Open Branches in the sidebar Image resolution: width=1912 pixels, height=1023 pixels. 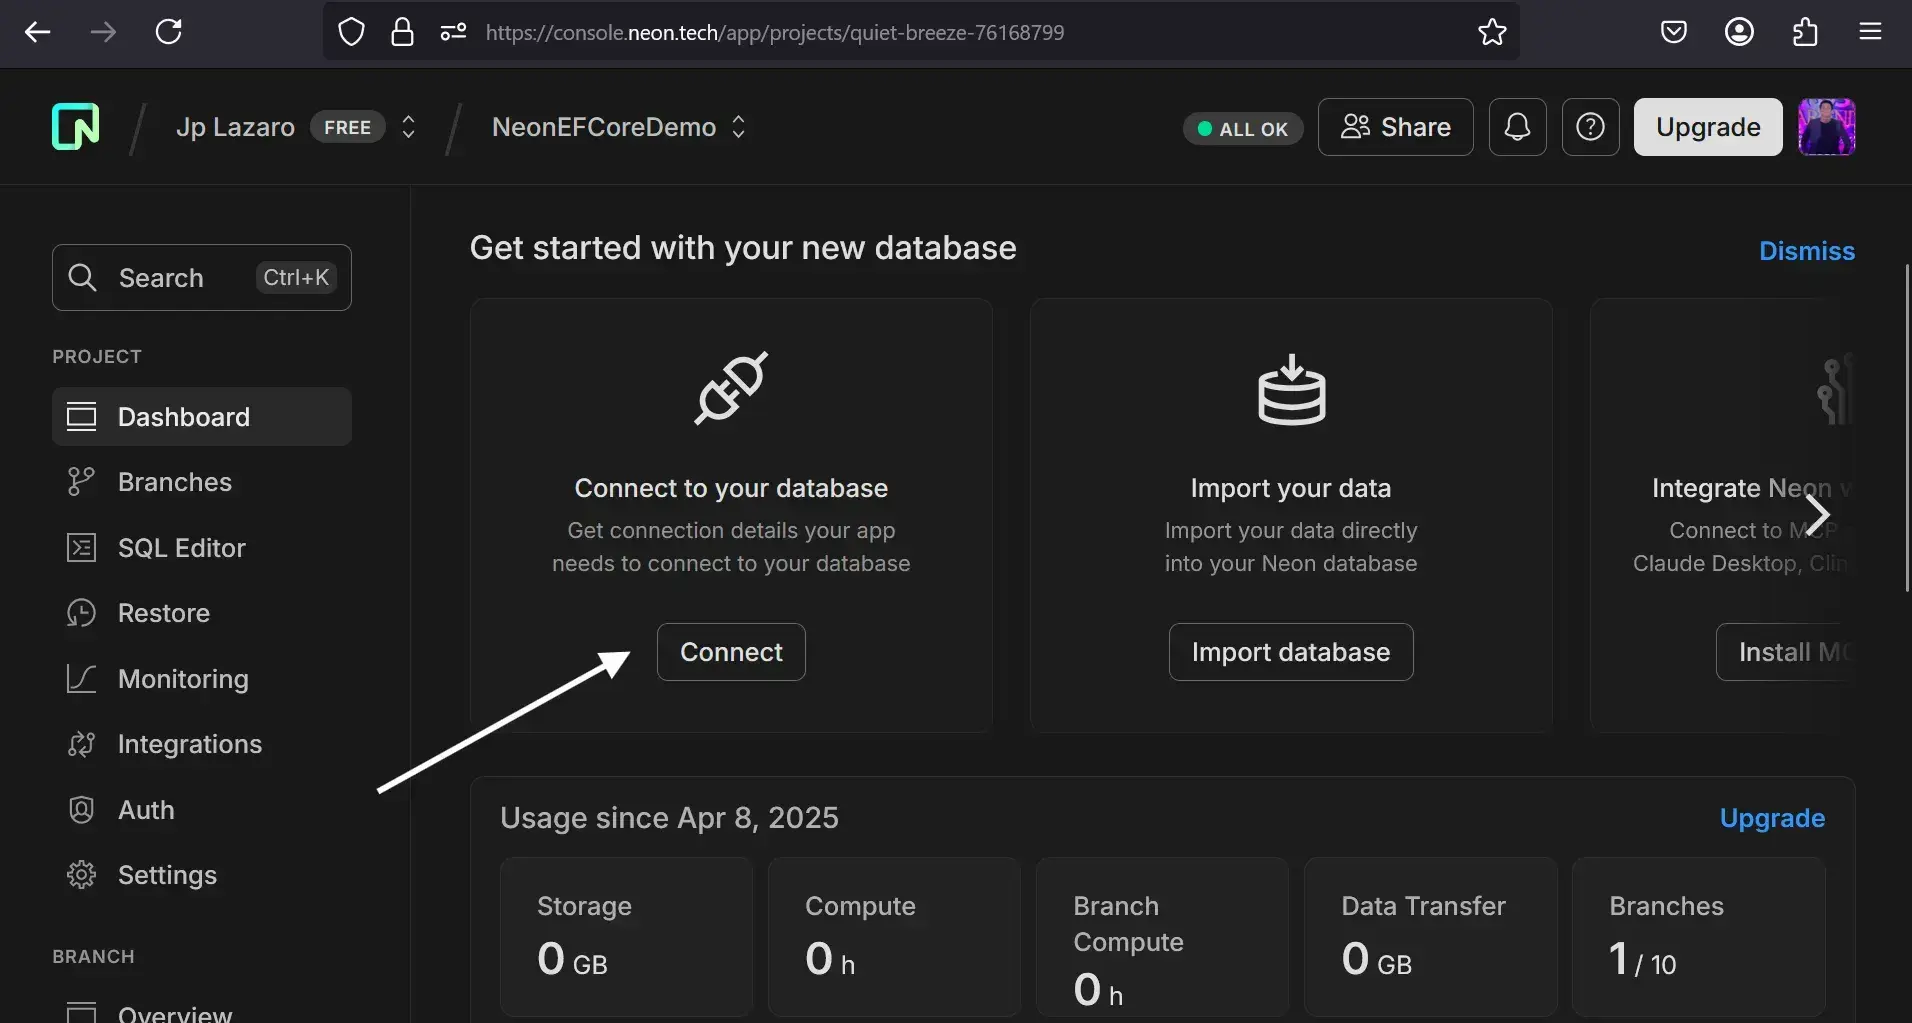[202, 482]
